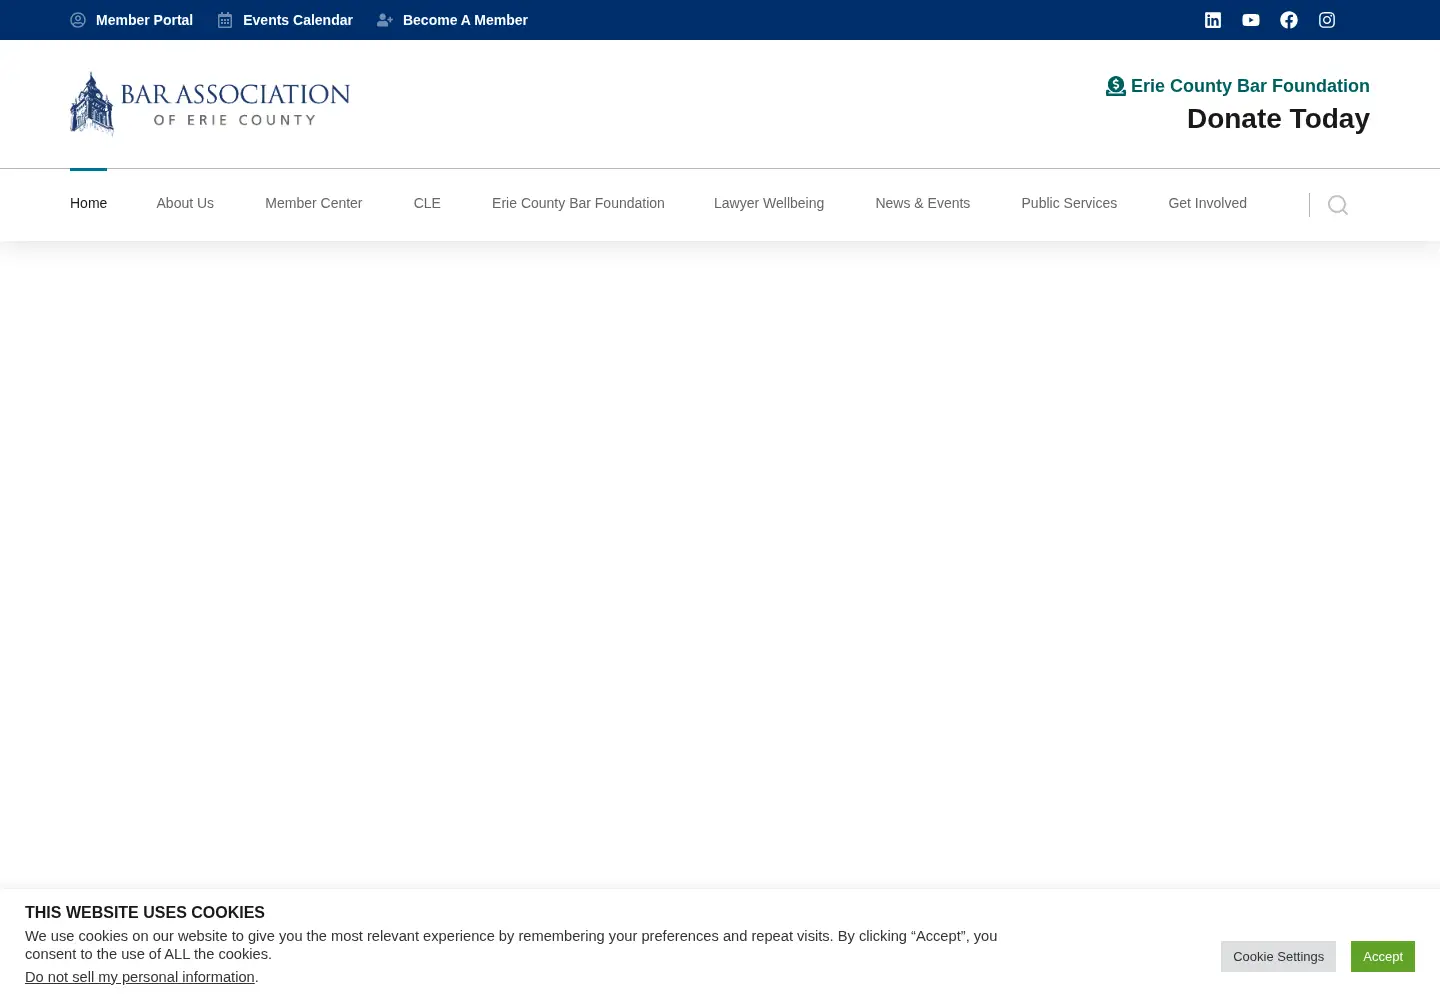Select Become A Member link
Screen dimensions: 1440x1000
tap(465, 20)
